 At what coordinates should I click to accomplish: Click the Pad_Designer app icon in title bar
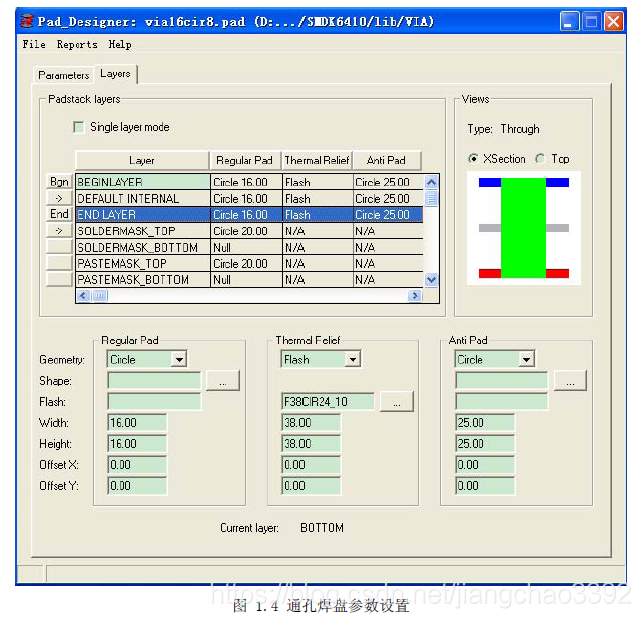tap(29, 21)
